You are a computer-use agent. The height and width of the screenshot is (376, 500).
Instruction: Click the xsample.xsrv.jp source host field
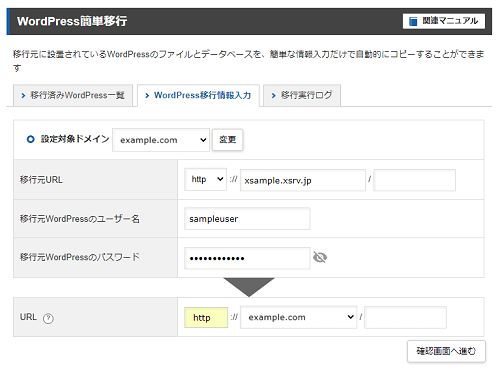click(x=303, y=180)
